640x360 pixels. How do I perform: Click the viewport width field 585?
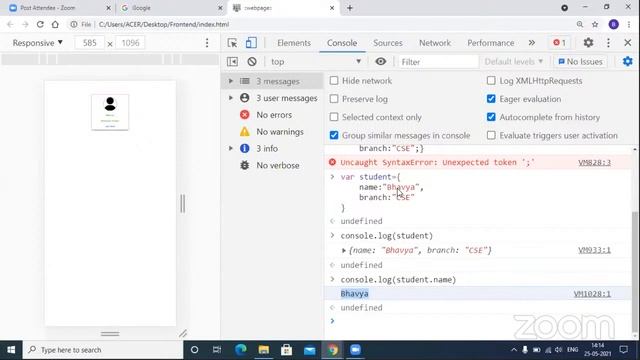[89, 43]
